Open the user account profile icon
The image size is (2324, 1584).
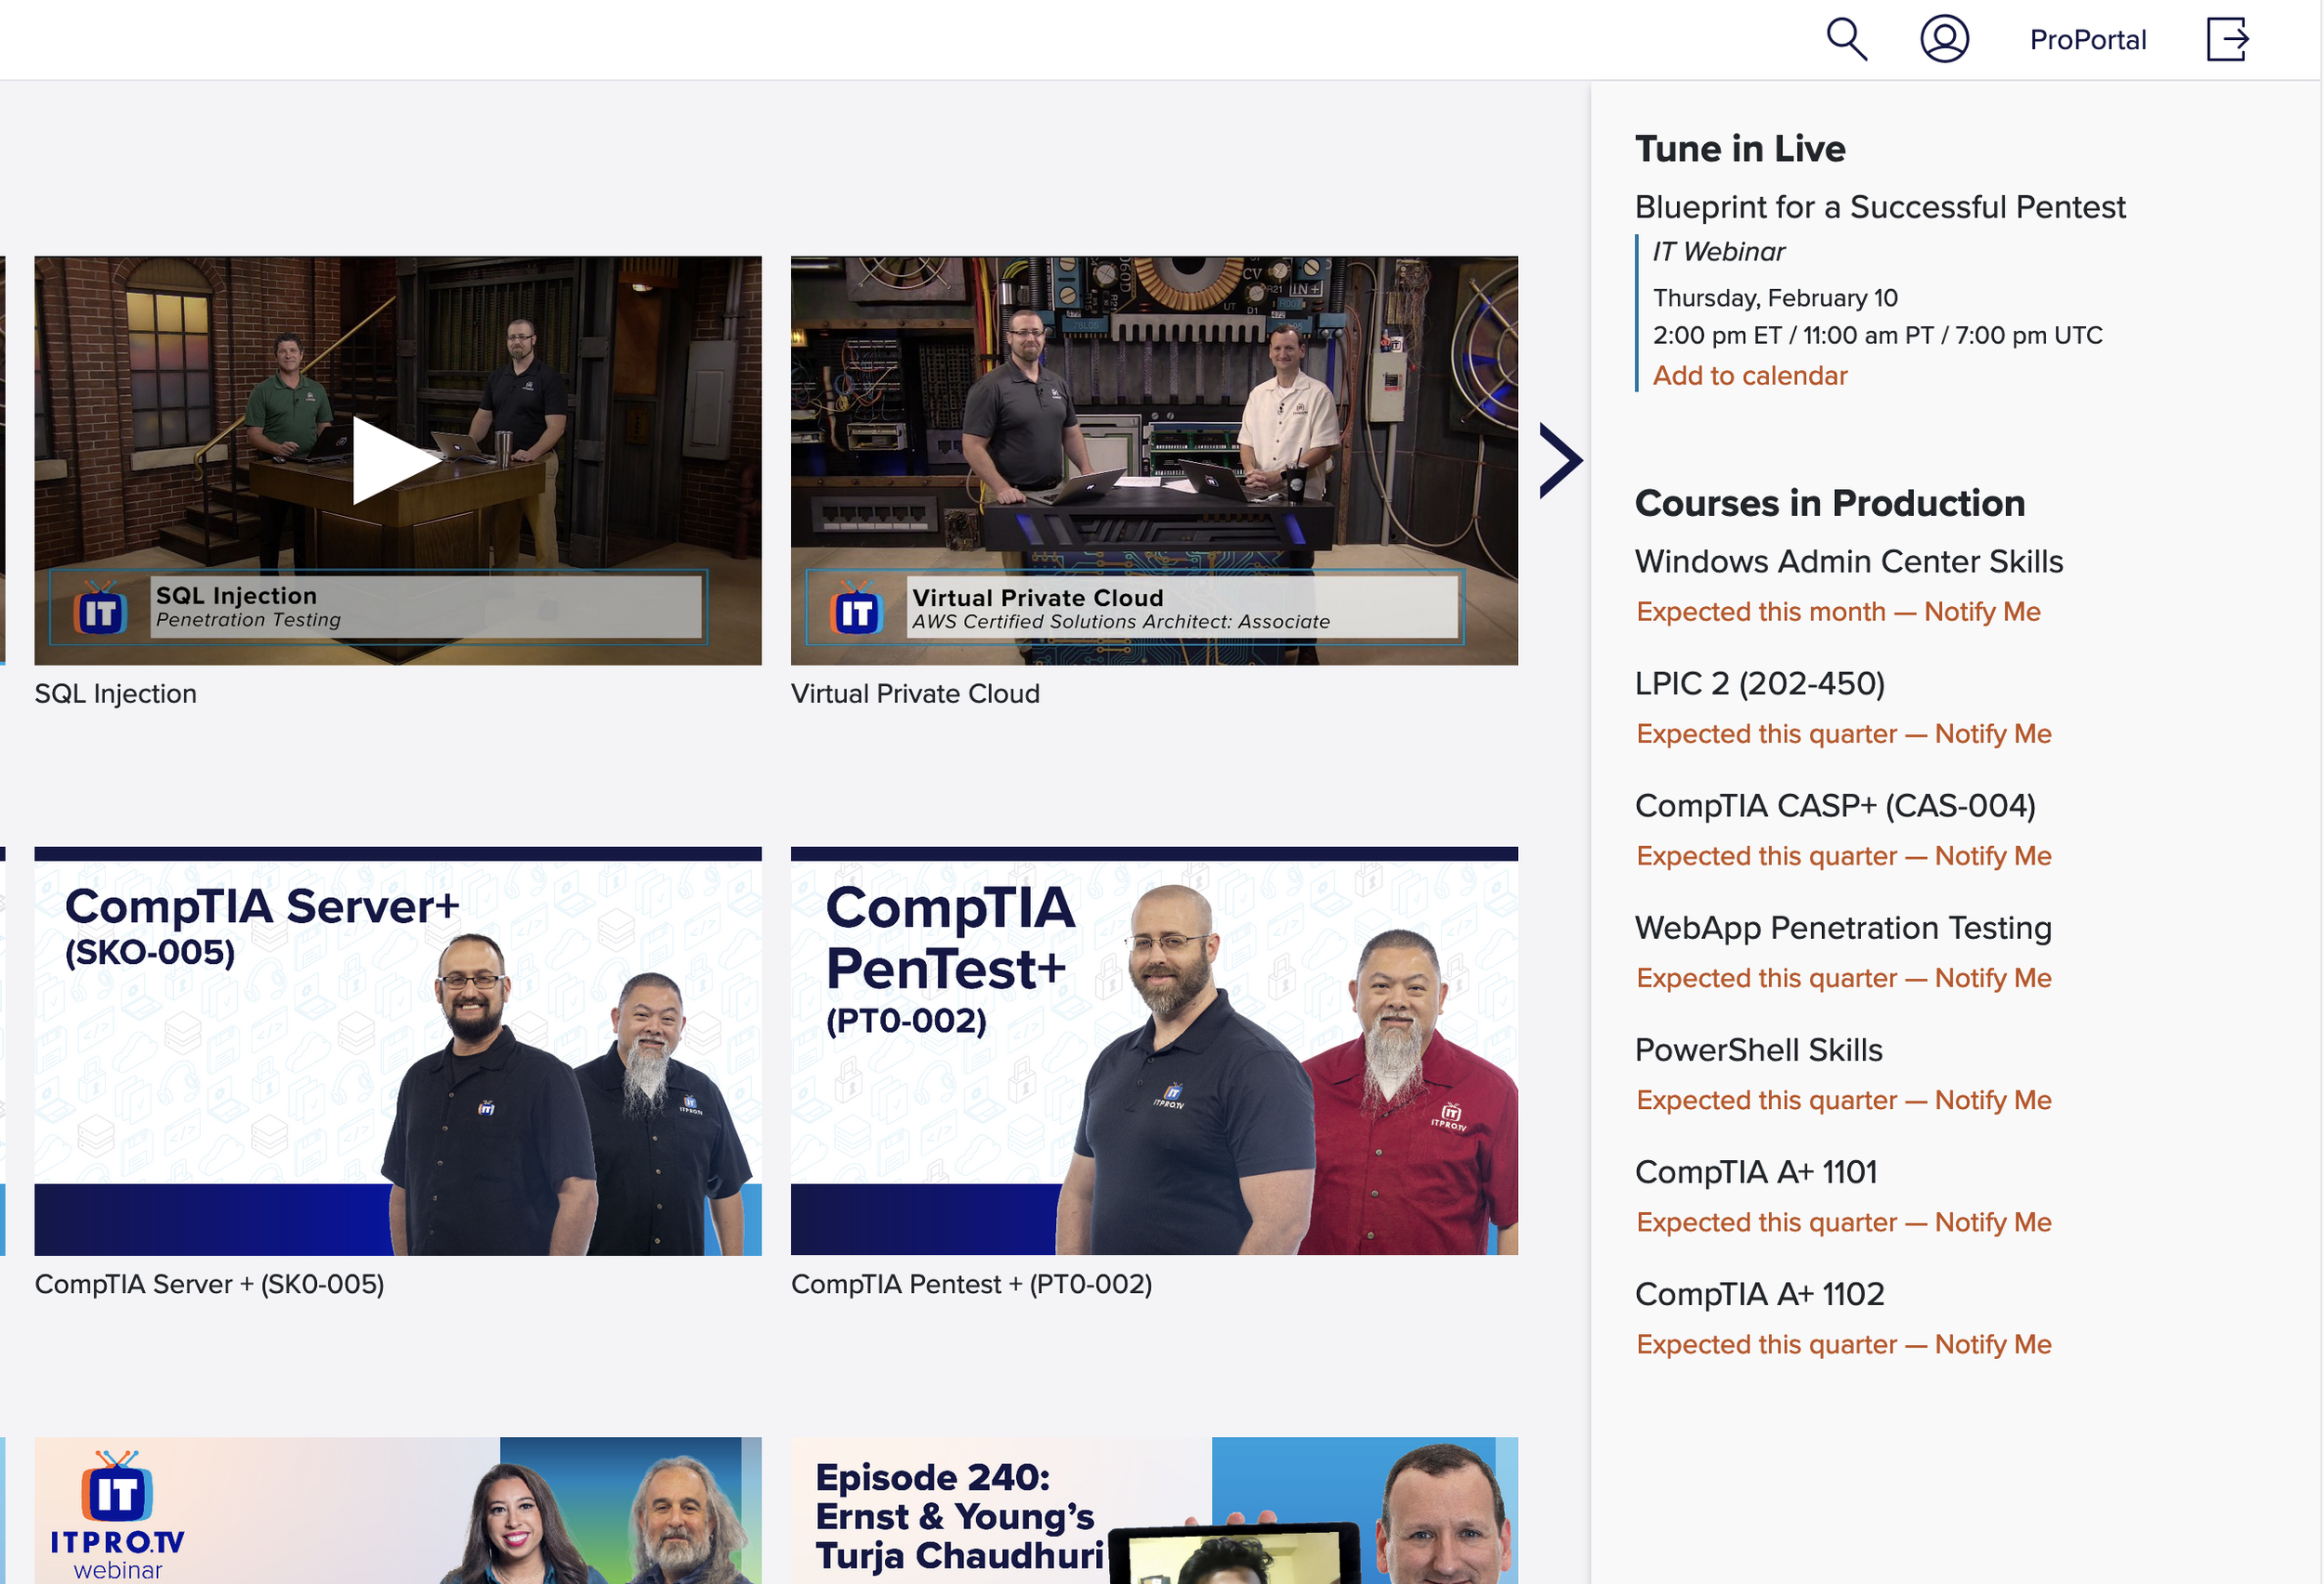[x=1944, y=39]
